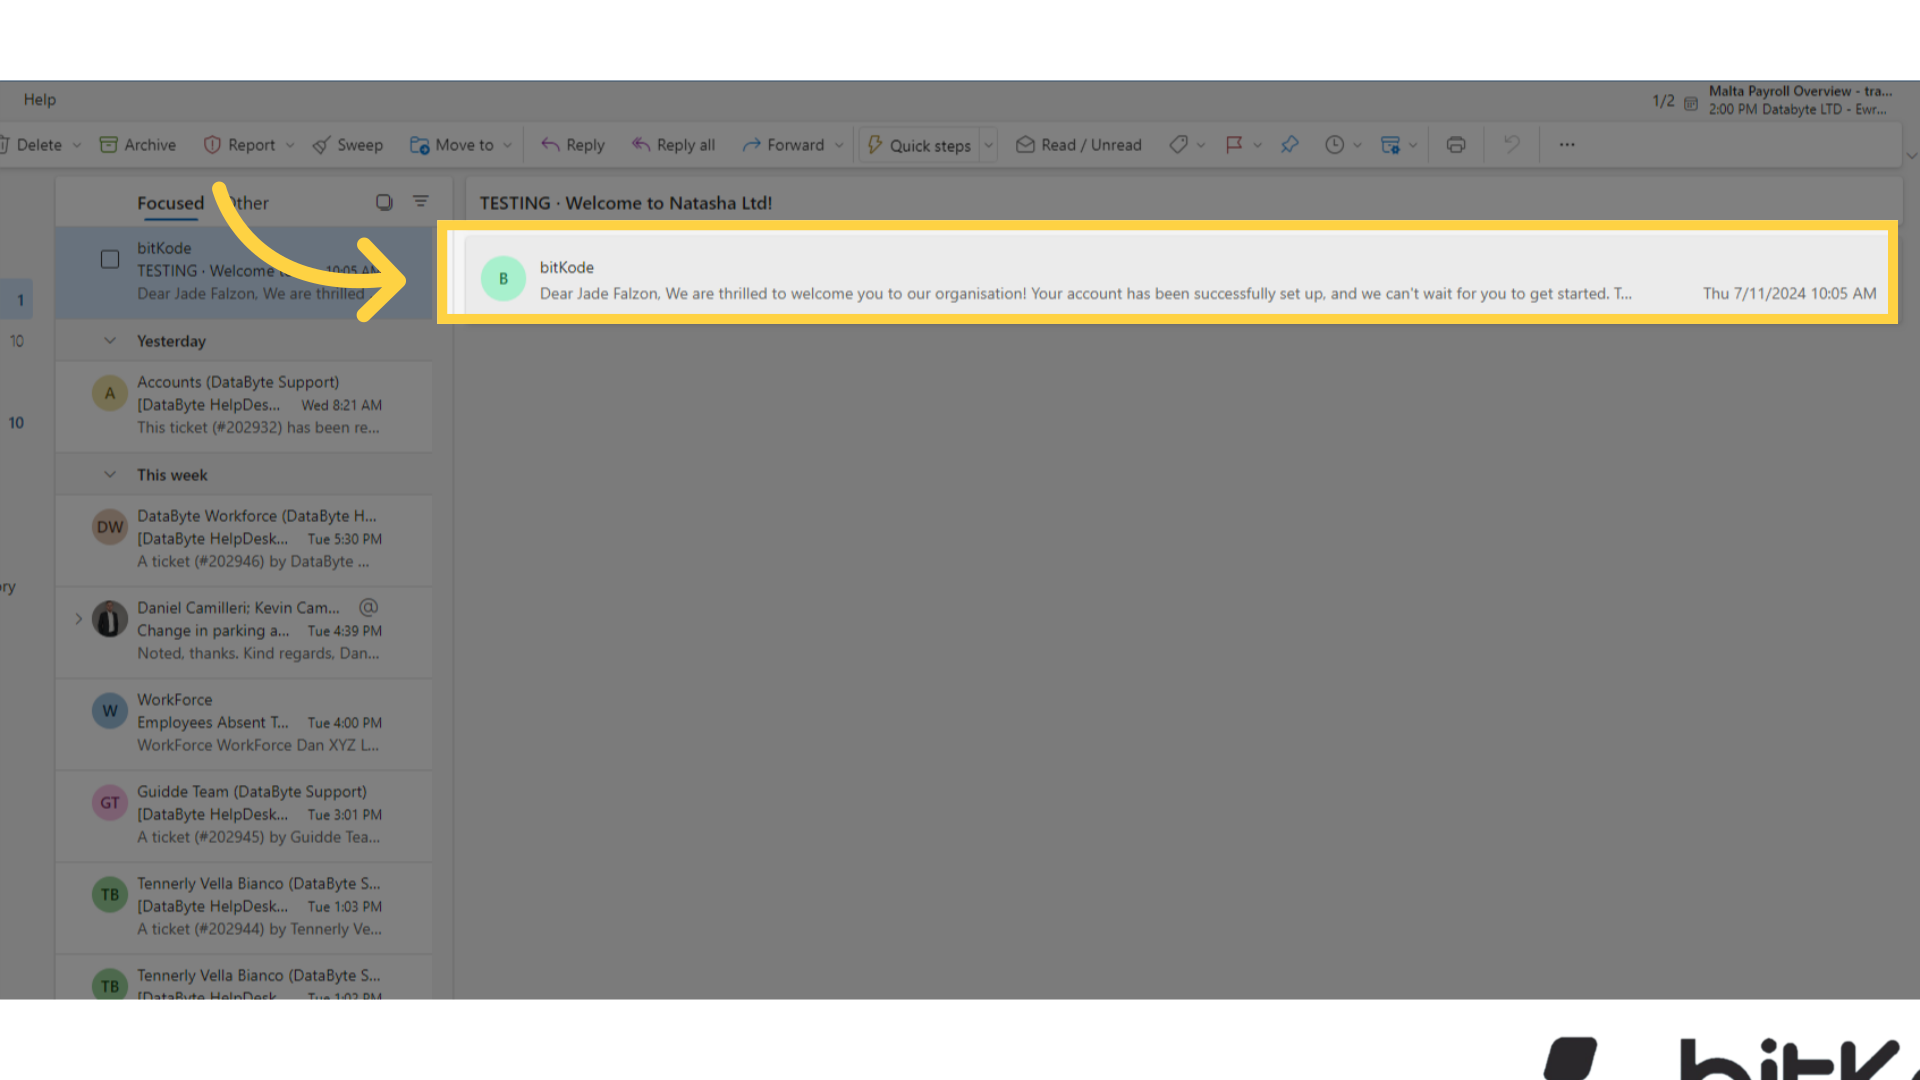Click the tag categorize icon

tap(1179, 145)
